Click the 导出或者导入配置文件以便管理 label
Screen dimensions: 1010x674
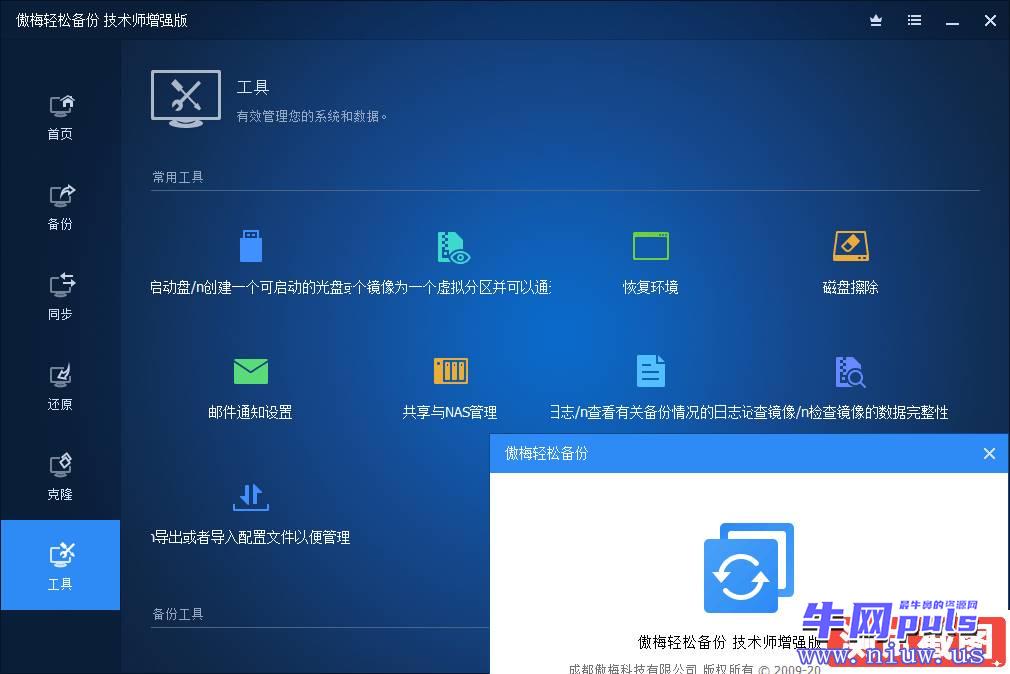point(251,537)
